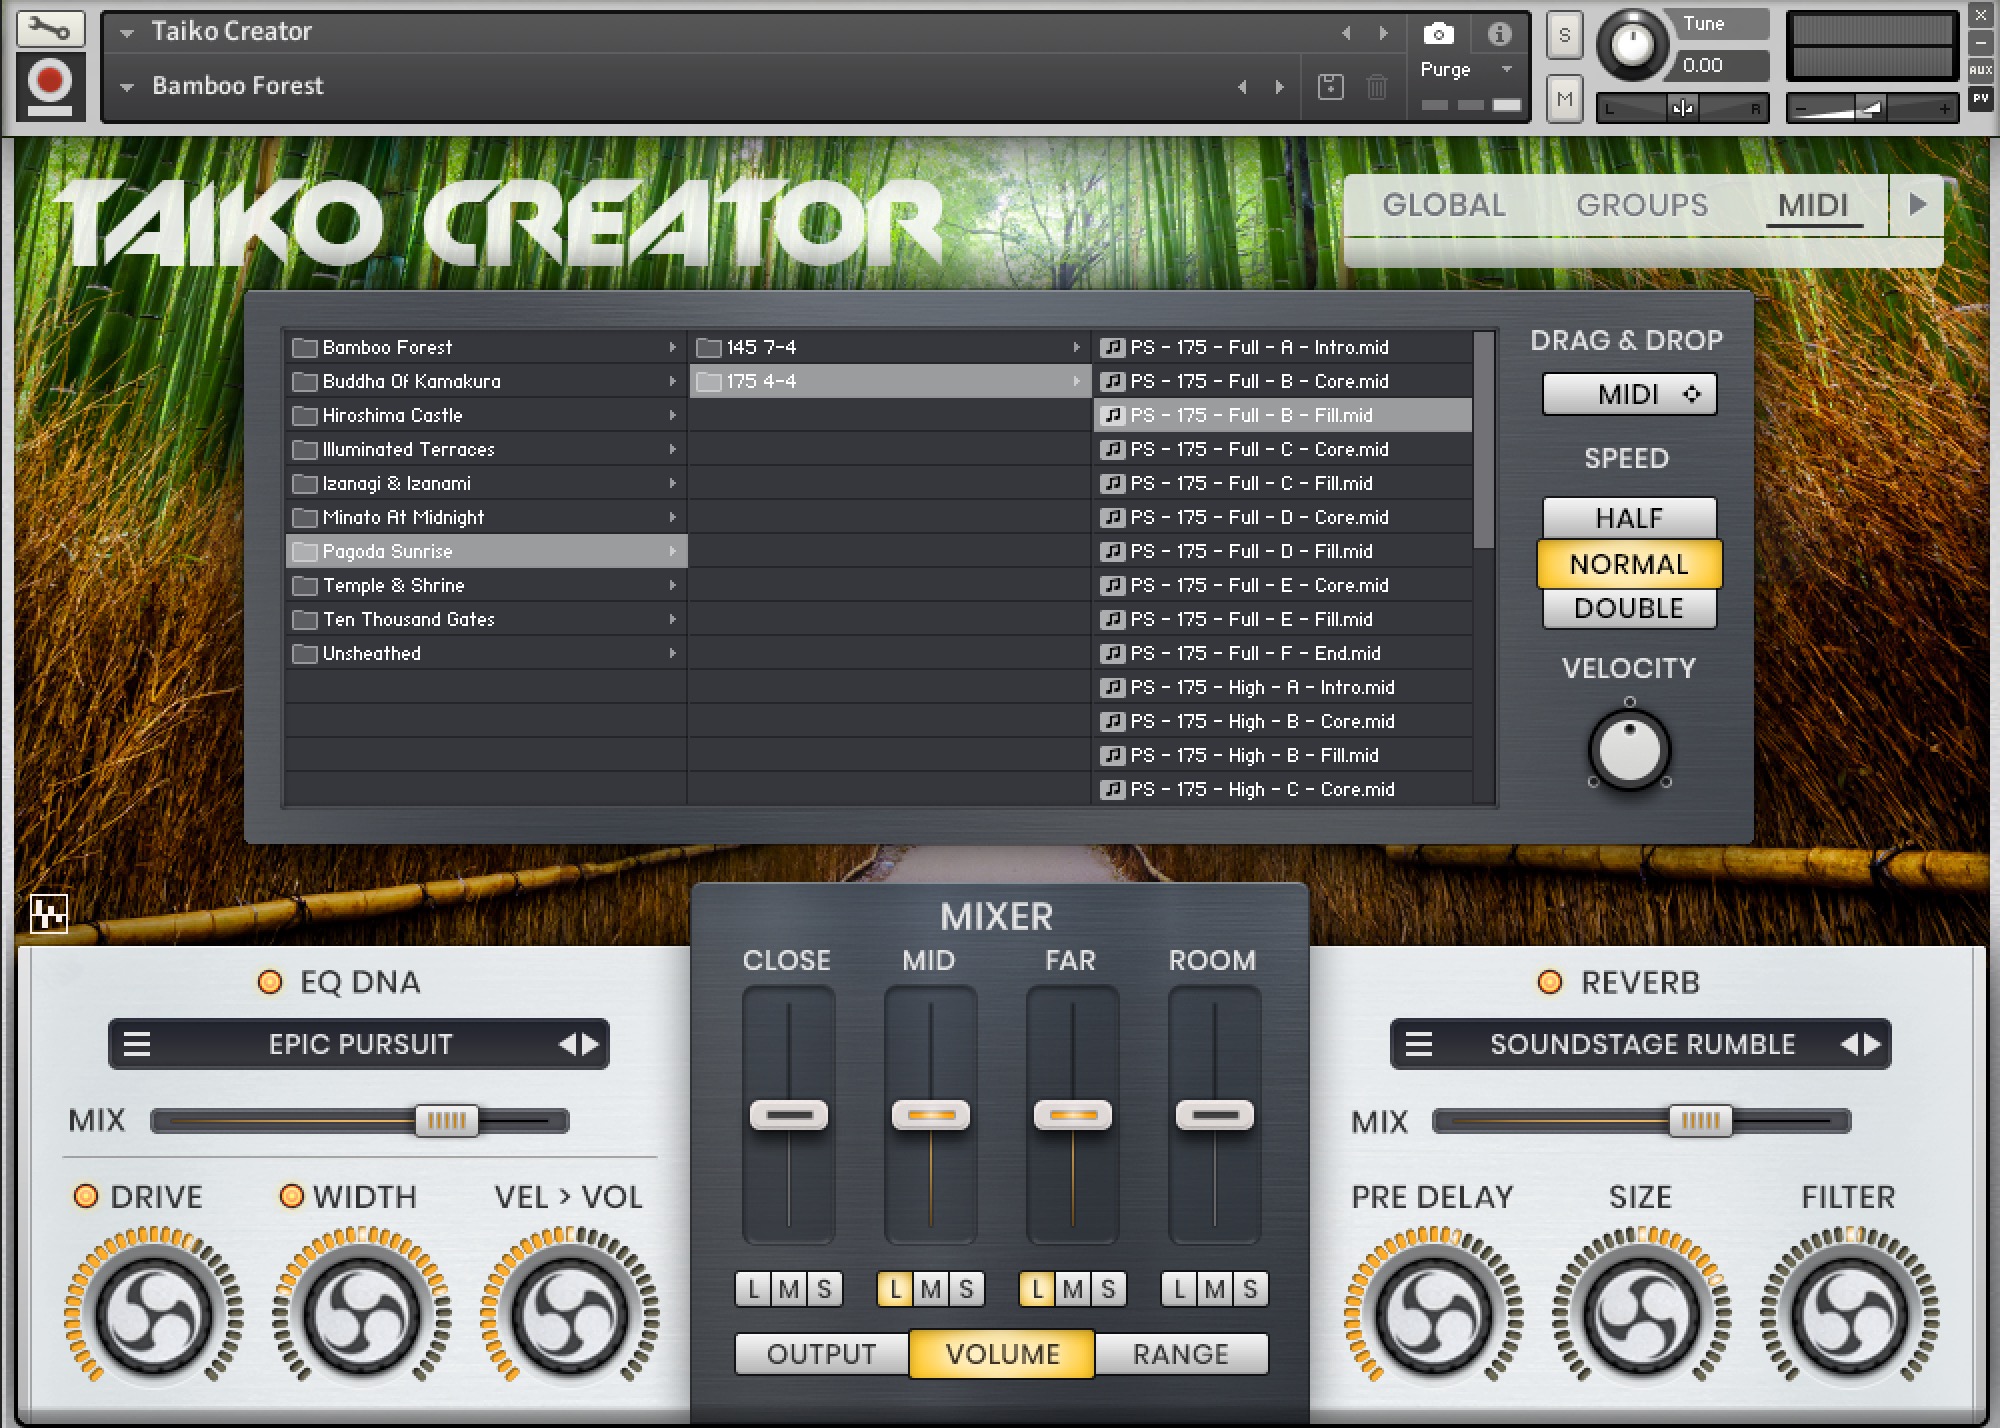Expand the Unsheathed folder
The width and height of the screenshot is (2000, 1428).
pos(485,653)
